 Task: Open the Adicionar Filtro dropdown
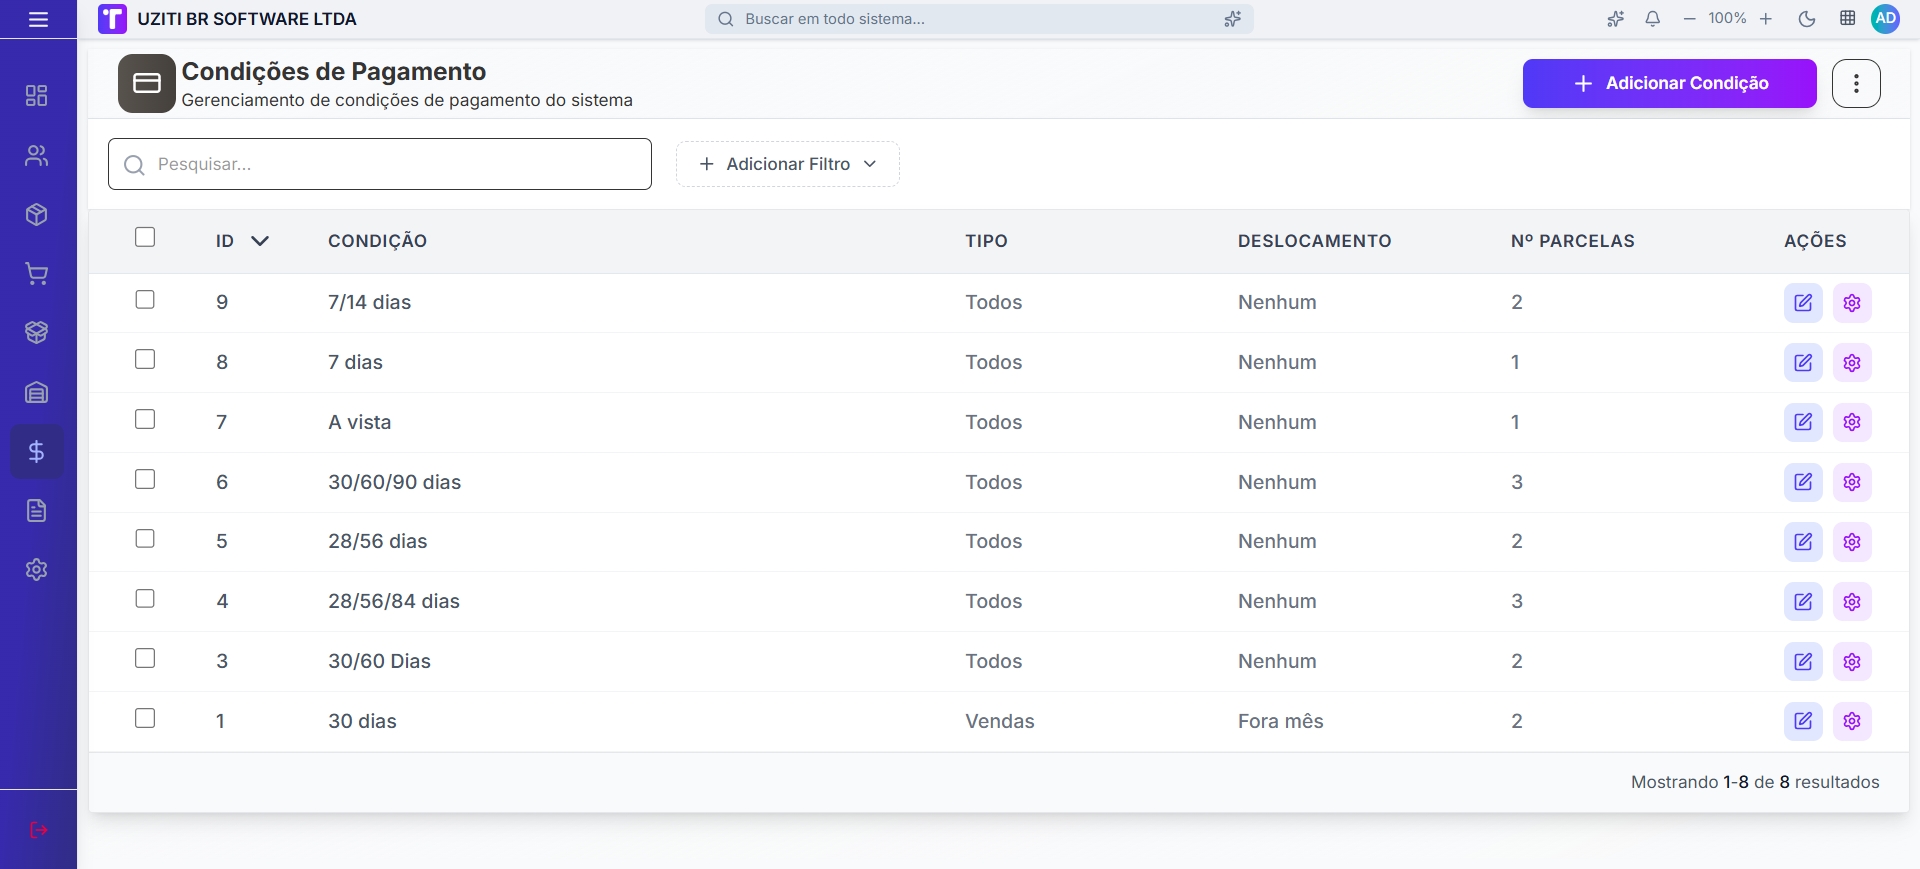pyautogui.click(x=788, y=164)
